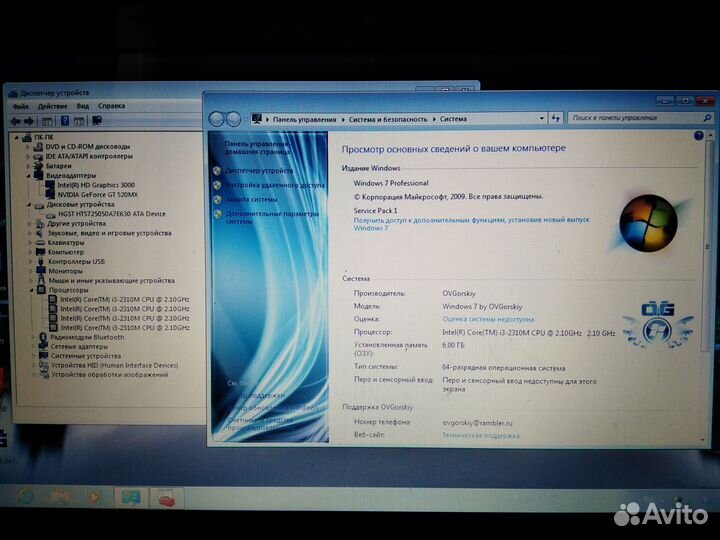
Task: Click Система и безопасность breadcrumb
Action: (388, 119)
